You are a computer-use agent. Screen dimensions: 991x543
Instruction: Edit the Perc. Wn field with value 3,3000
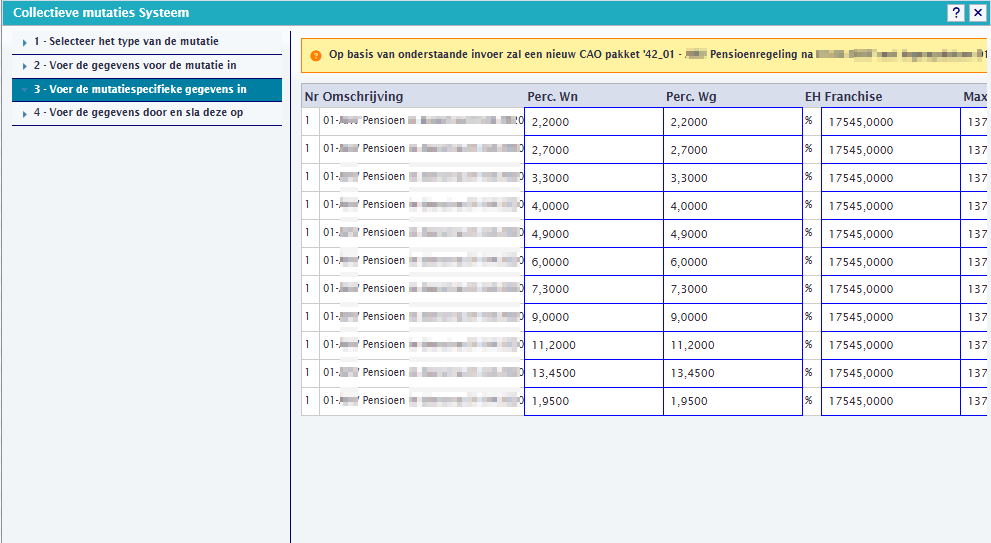(594, 178)
